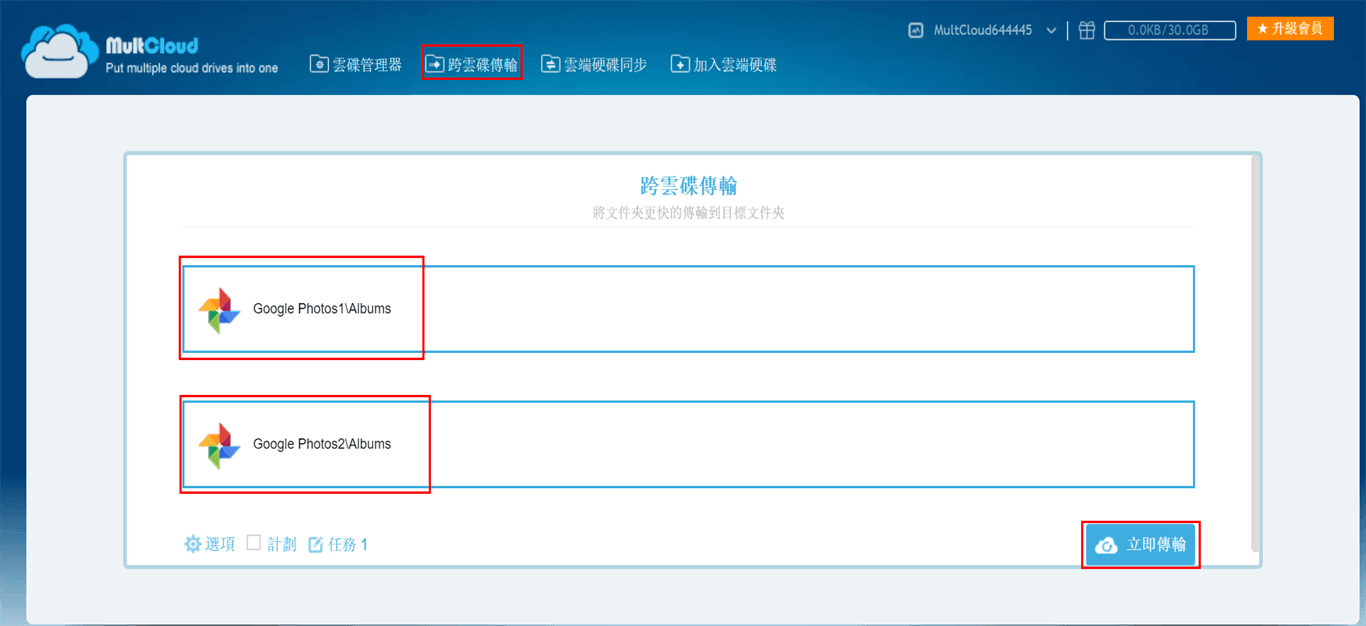1366x626 pixels.
Task: Click the 選項 gear icon
Action: 193,544
